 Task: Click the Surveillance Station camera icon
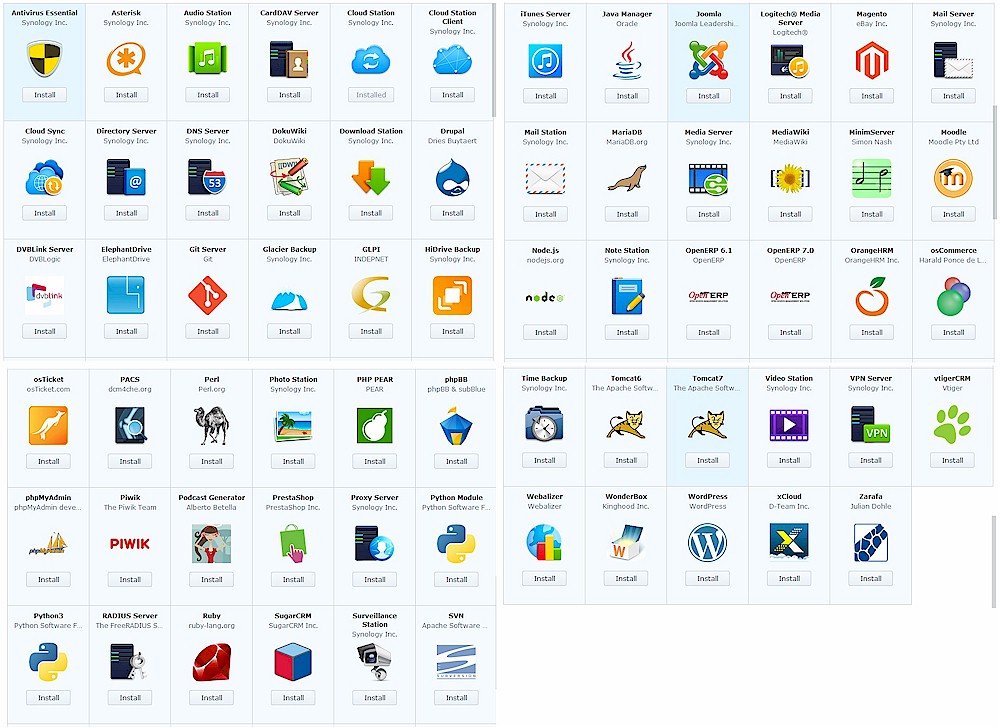coord(375,662)
